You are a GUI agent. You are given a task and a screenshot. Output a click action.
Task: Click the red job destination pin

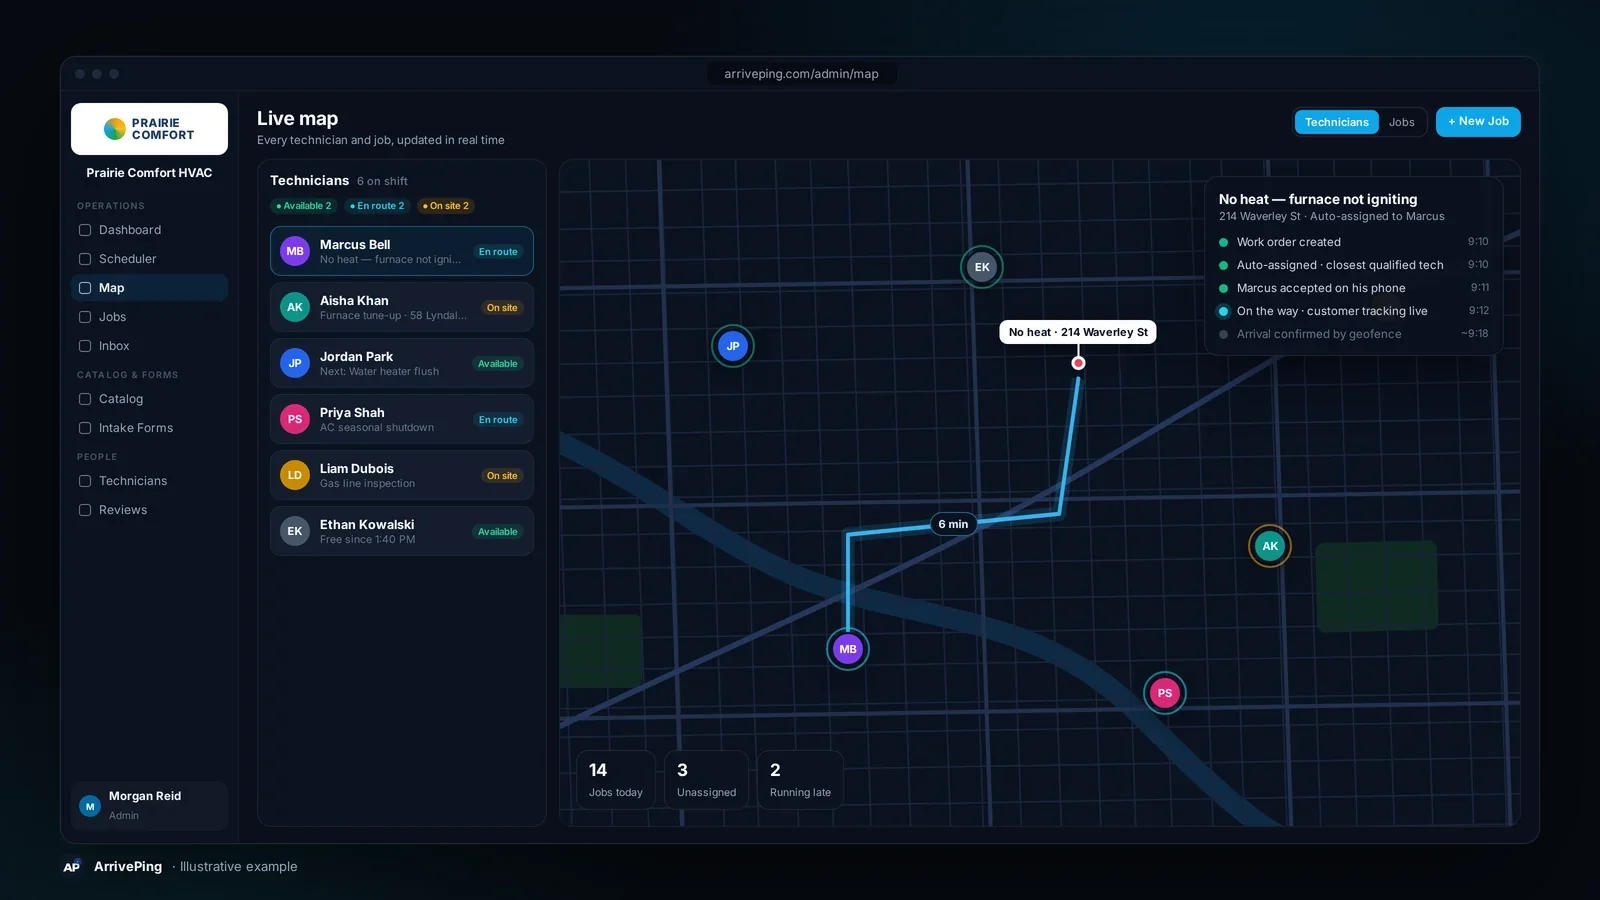[x=1078, y=363]
